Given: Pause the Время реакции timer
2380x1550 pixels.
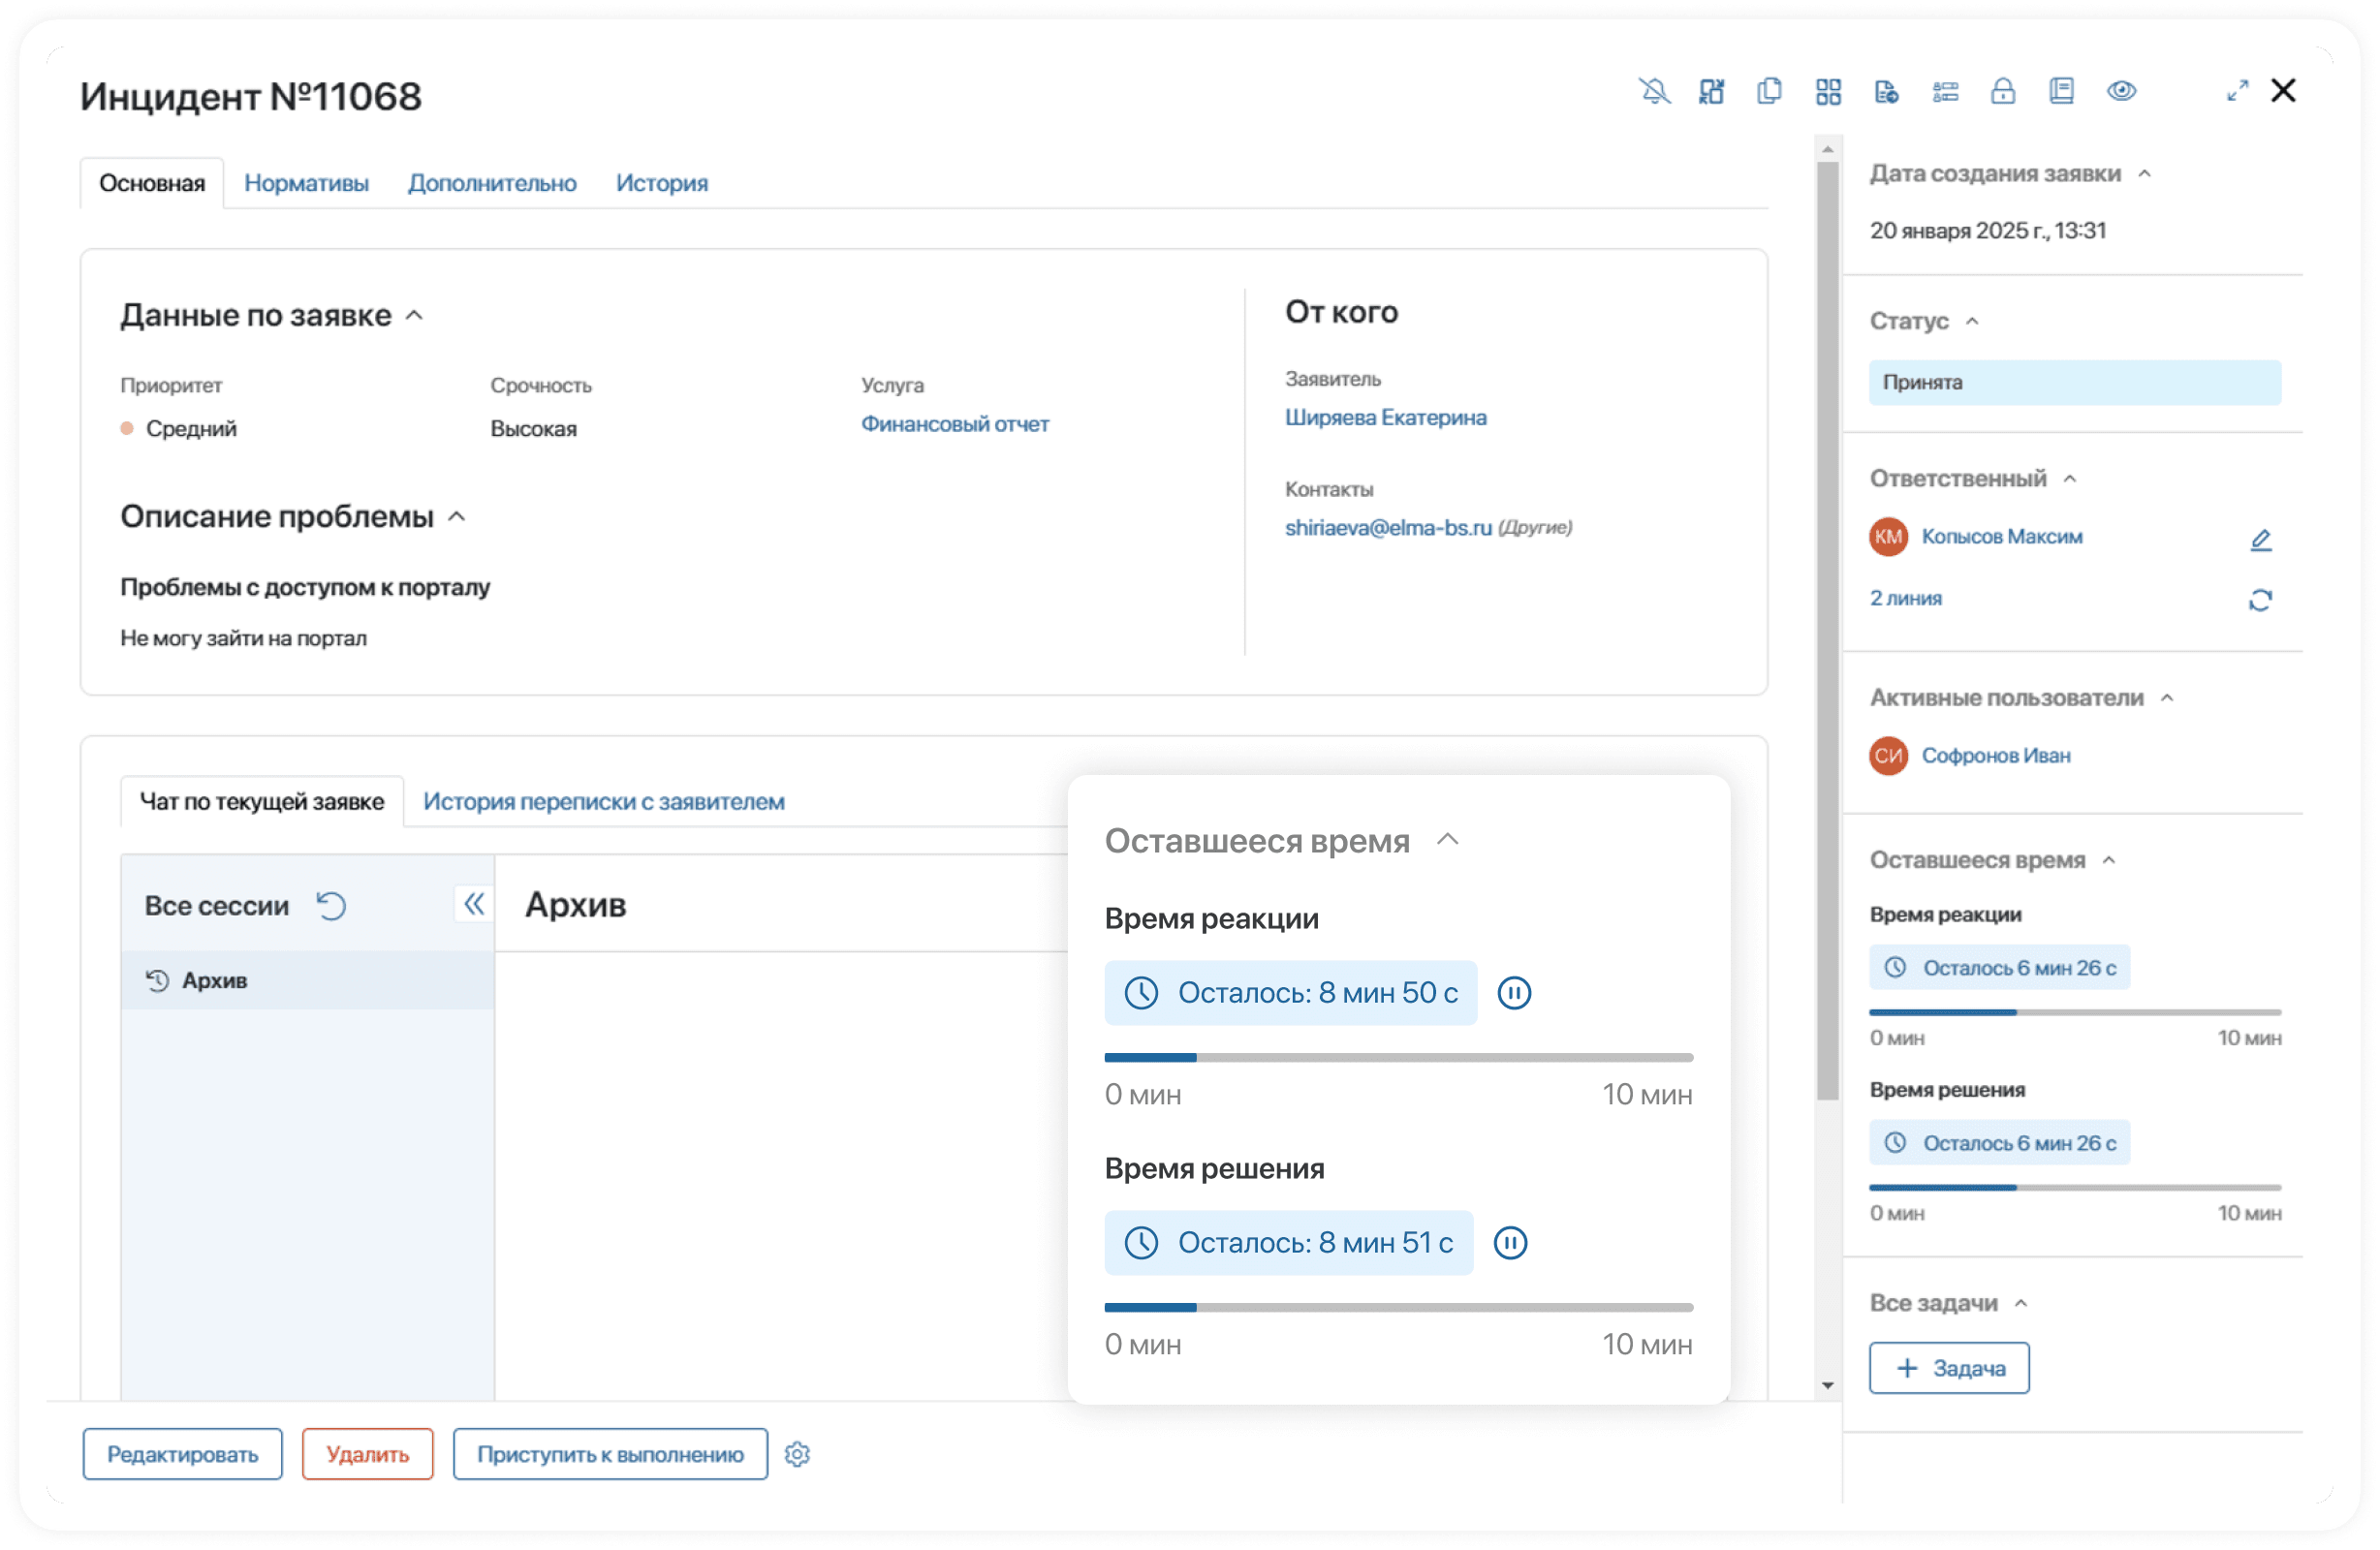Looking at the screenshot, I should coord(1514,994).
